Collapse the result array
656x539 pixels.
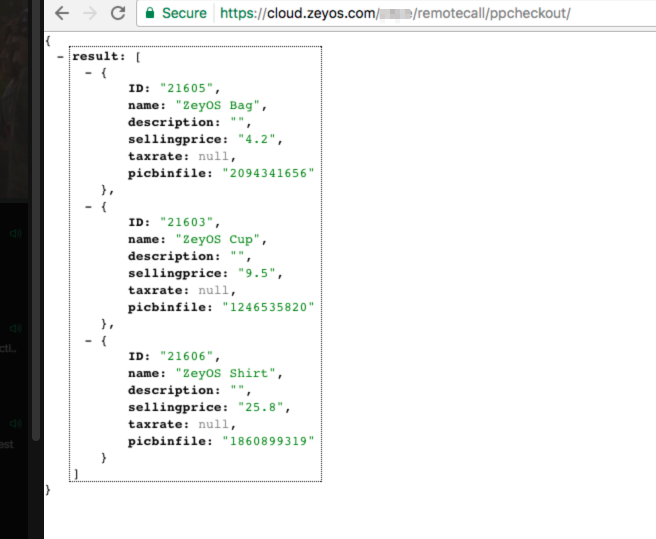point(60,56)
